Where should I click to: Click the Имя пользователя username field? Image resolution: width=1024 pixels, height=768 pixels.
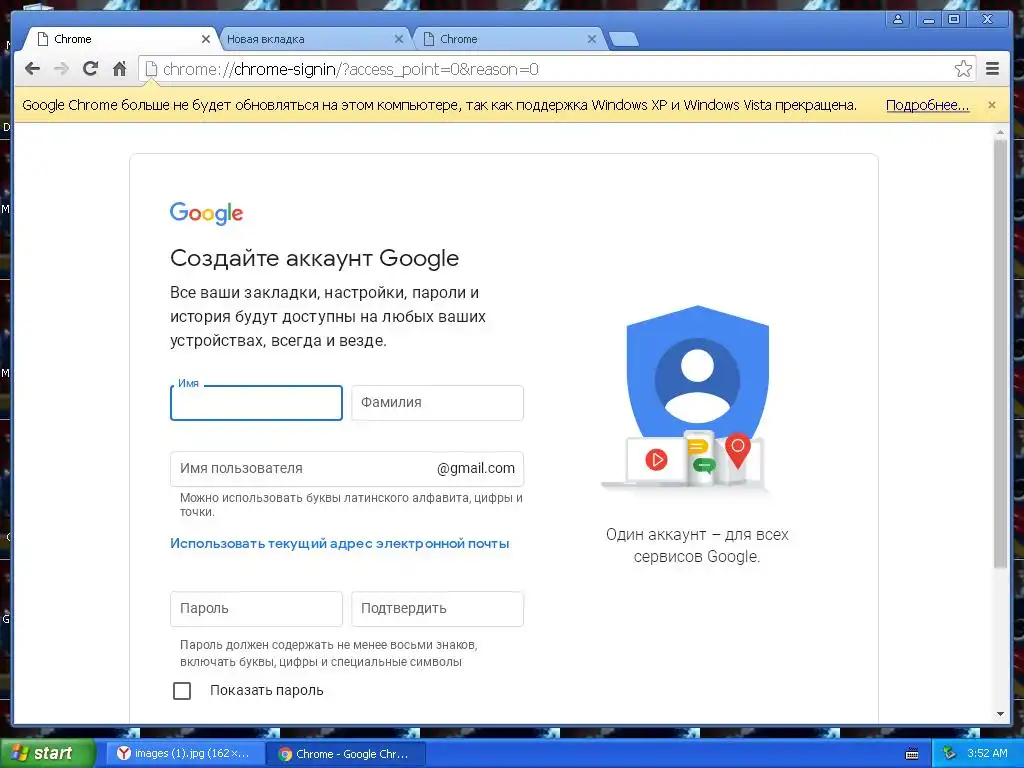click(347, 468)
